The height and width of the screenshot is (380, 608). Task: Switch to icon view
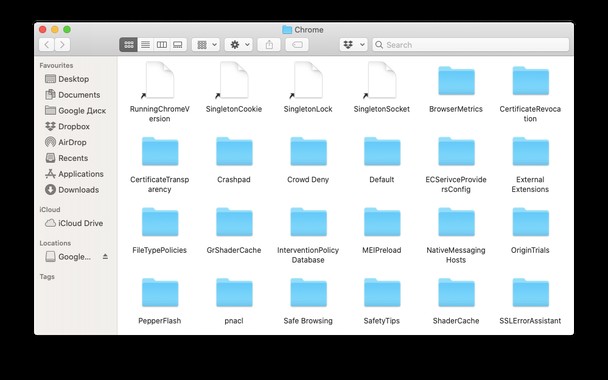click(x=129, y=45)
